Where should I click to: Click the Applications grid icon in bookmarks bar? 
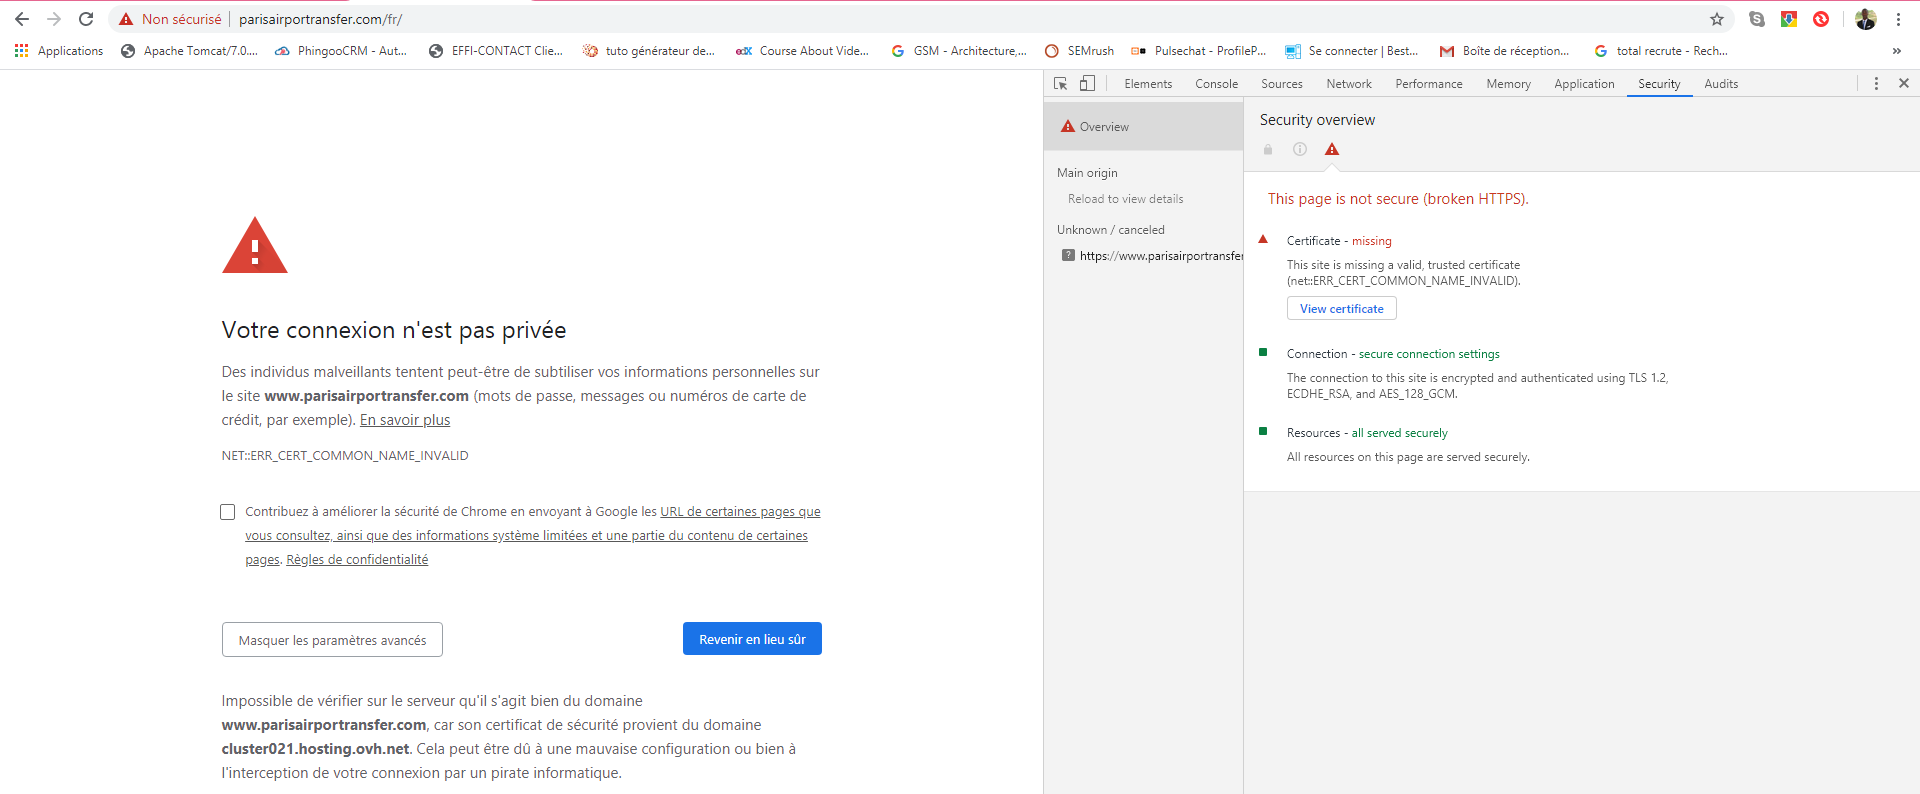pos(22,51)
